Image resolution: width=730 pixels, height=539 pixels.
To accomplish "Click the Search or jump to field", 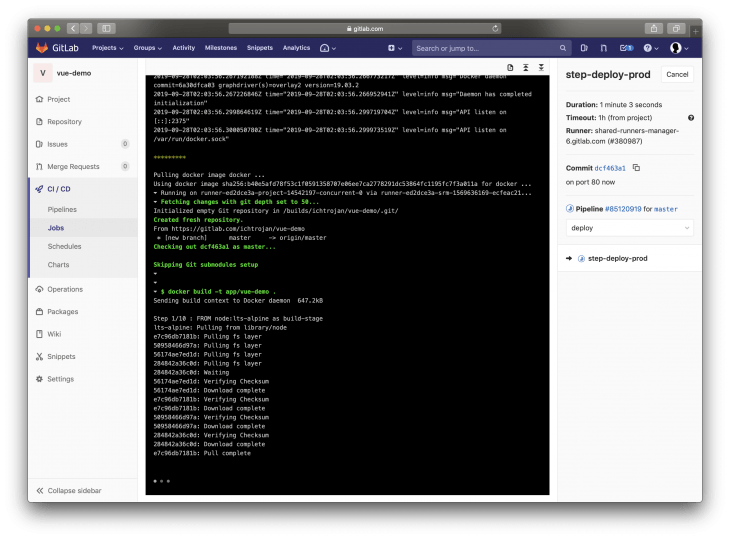I will click(x=483, y=47).
